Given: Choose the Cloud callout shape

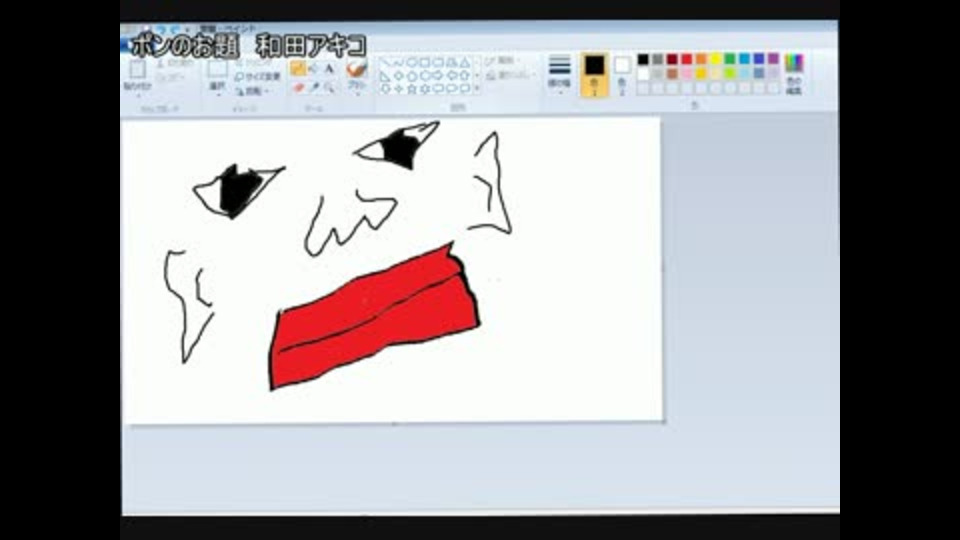Looking at the screenshot, I should pos(464,89).
